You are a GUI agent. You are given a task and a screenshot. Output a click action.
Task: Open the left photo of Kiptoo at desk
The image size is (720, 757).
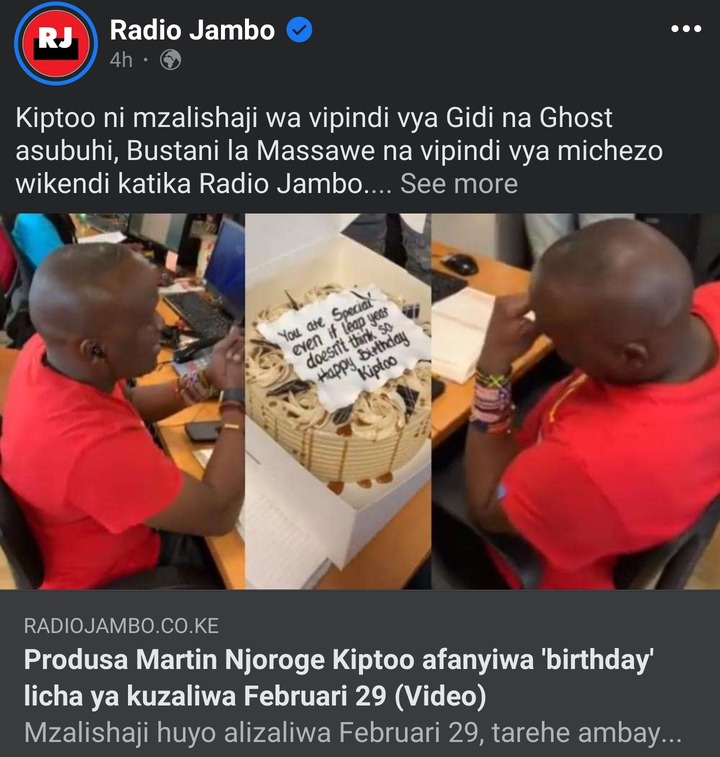click(x=122, y=401)
